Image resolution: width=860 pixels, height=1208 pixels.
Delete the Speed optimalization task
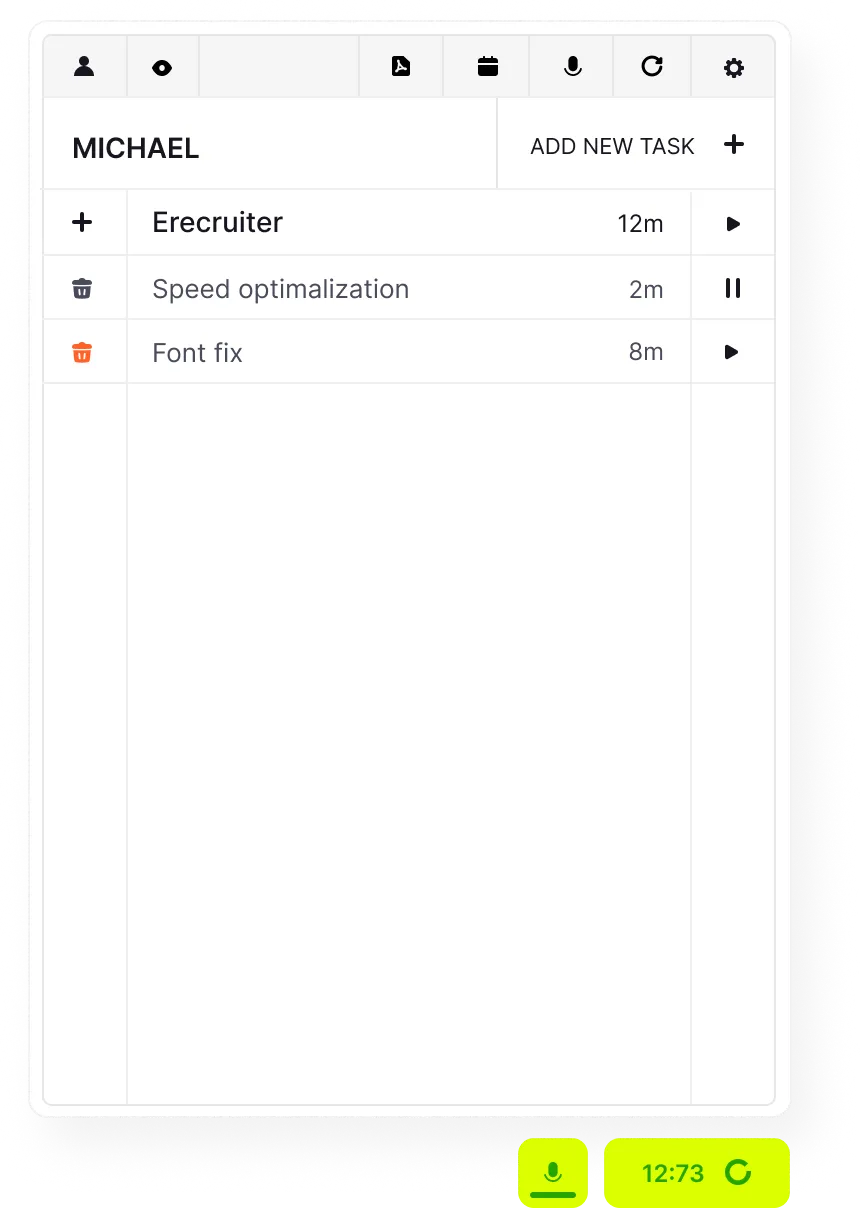click(82, 289)
